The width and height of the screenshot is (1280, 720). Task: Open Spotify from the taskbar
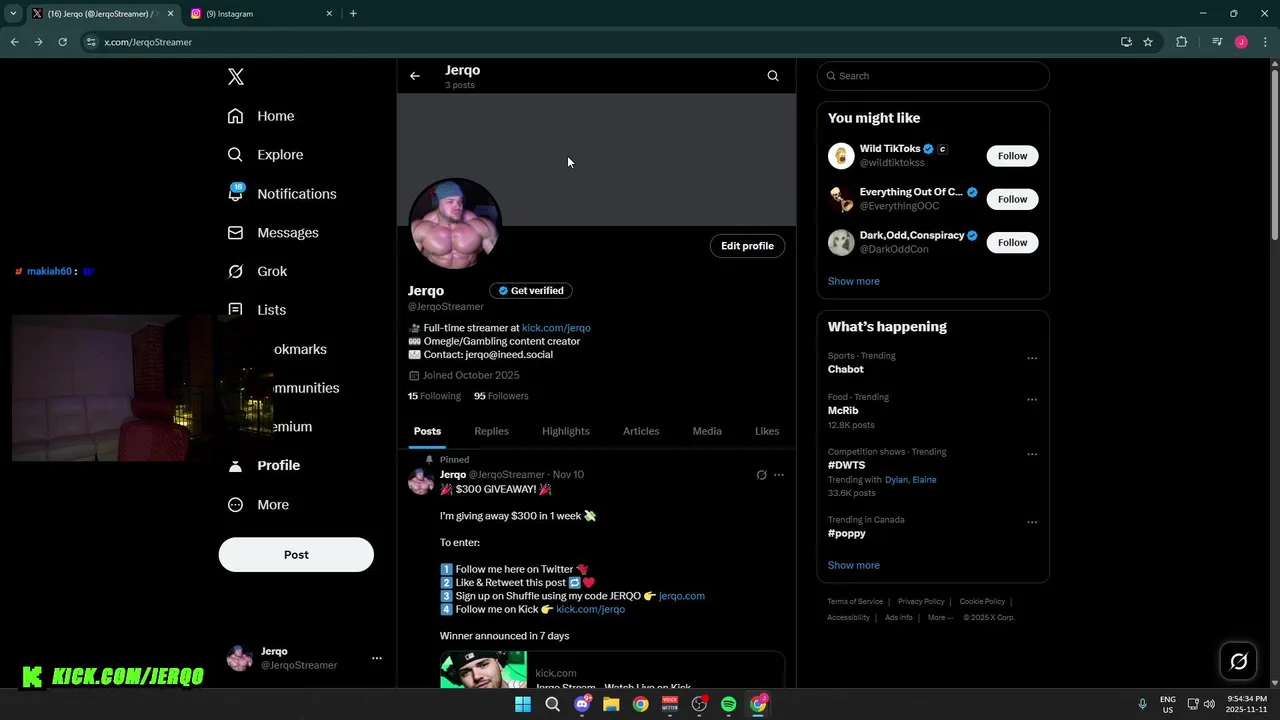(729, 705)
